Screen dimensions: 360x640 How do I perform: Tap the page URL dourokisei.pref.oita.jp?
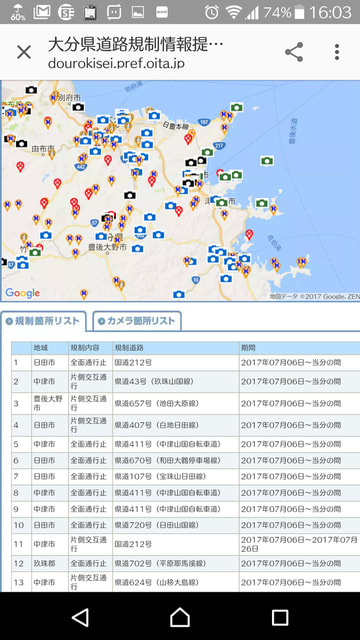click(x=116, y=64)
